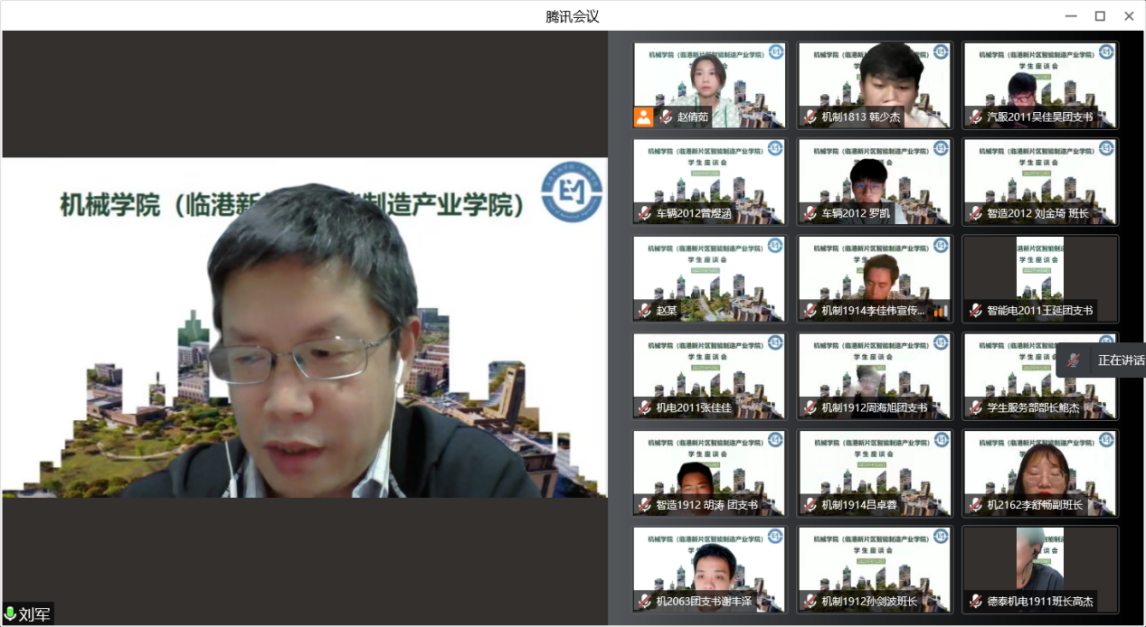The image size is (1146, 627).
Task: Maximize the 腾讯会议 window
Action: click(x=1100, y=16)
